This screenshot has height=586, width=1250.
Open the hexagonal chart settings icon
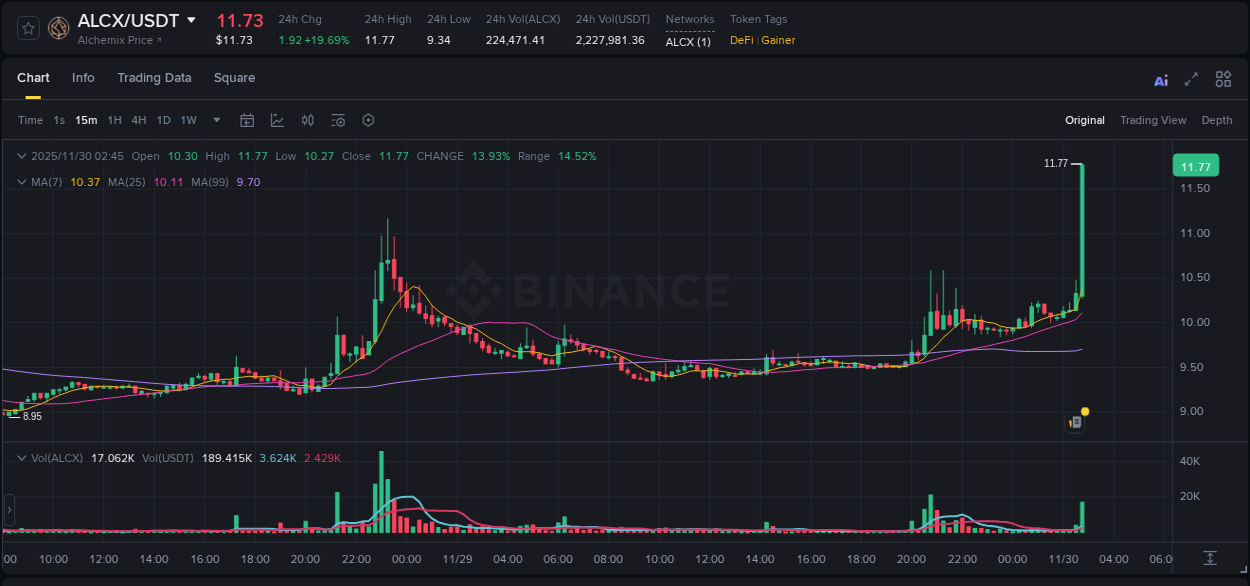coord(368,120)
